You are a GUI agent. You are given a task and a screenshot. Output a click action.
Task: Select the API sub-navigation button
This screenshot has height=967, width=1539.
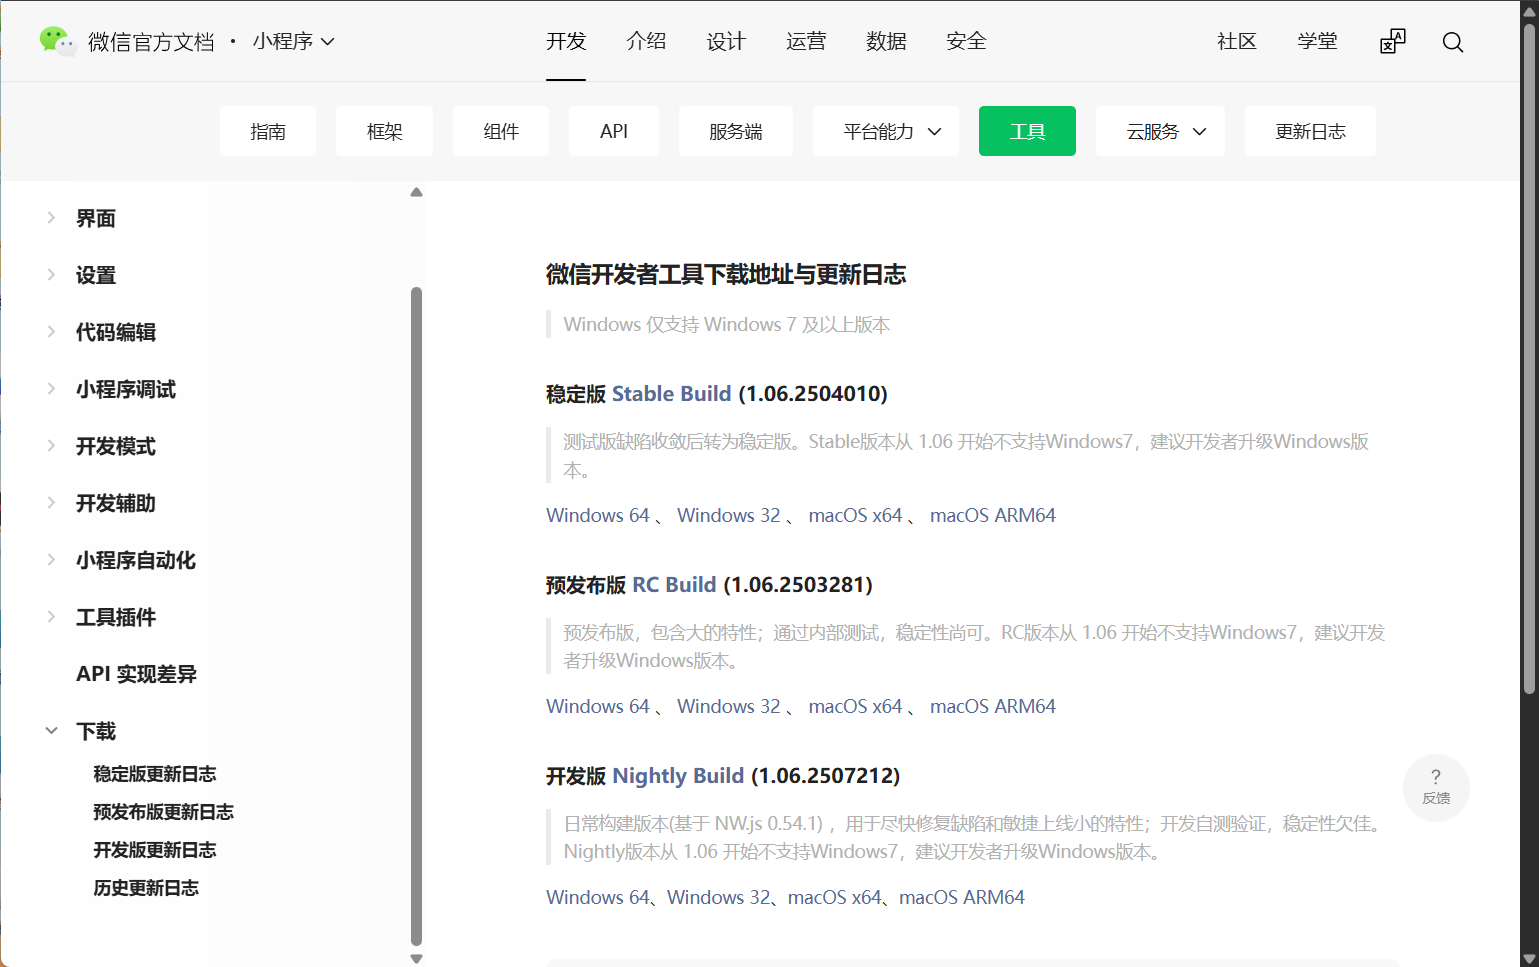point(614,131)
